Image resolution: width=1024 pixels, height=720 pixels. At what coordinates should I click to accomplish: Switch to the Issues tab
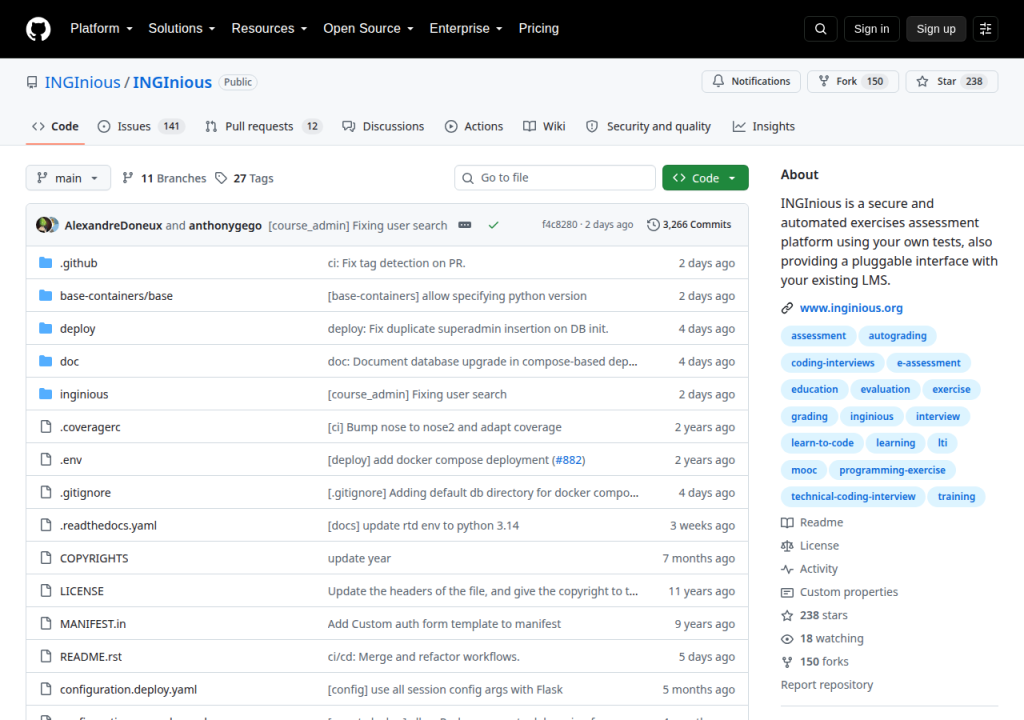tap(141, 126)
